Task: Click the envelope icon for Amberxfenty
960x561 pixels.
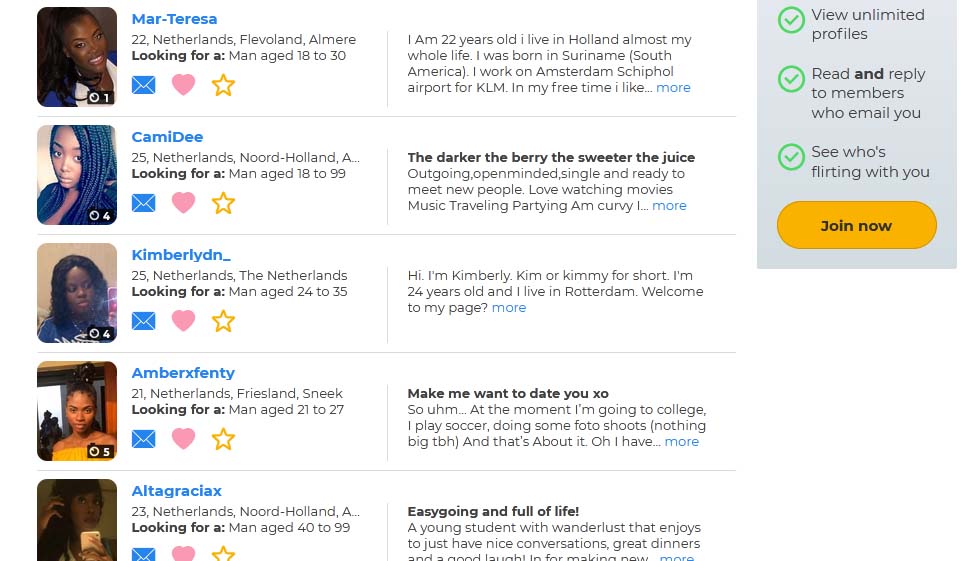Action: pyautogui.click(x=144, y=439)
